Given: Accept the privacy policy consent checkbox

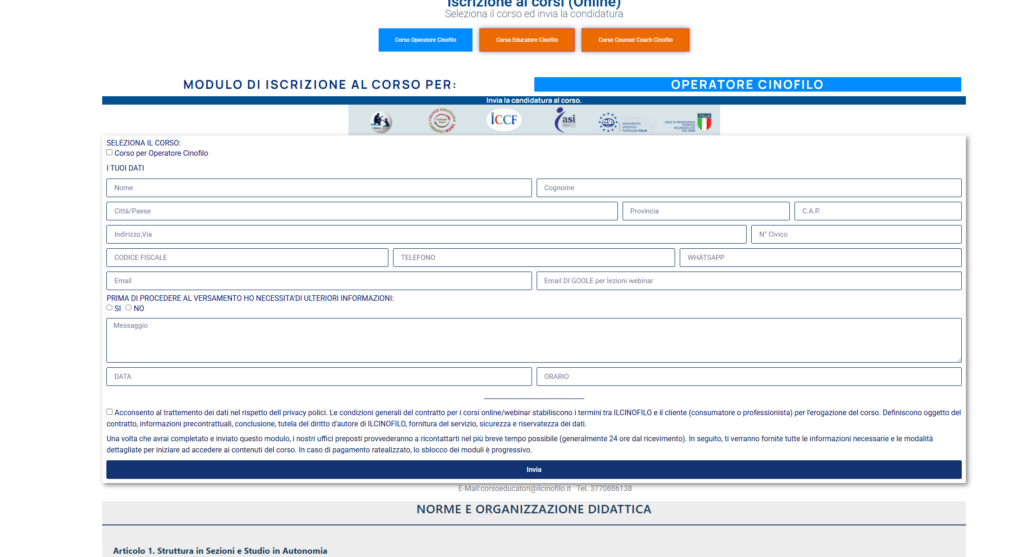Looking at the screenshot, I should 110,412.
